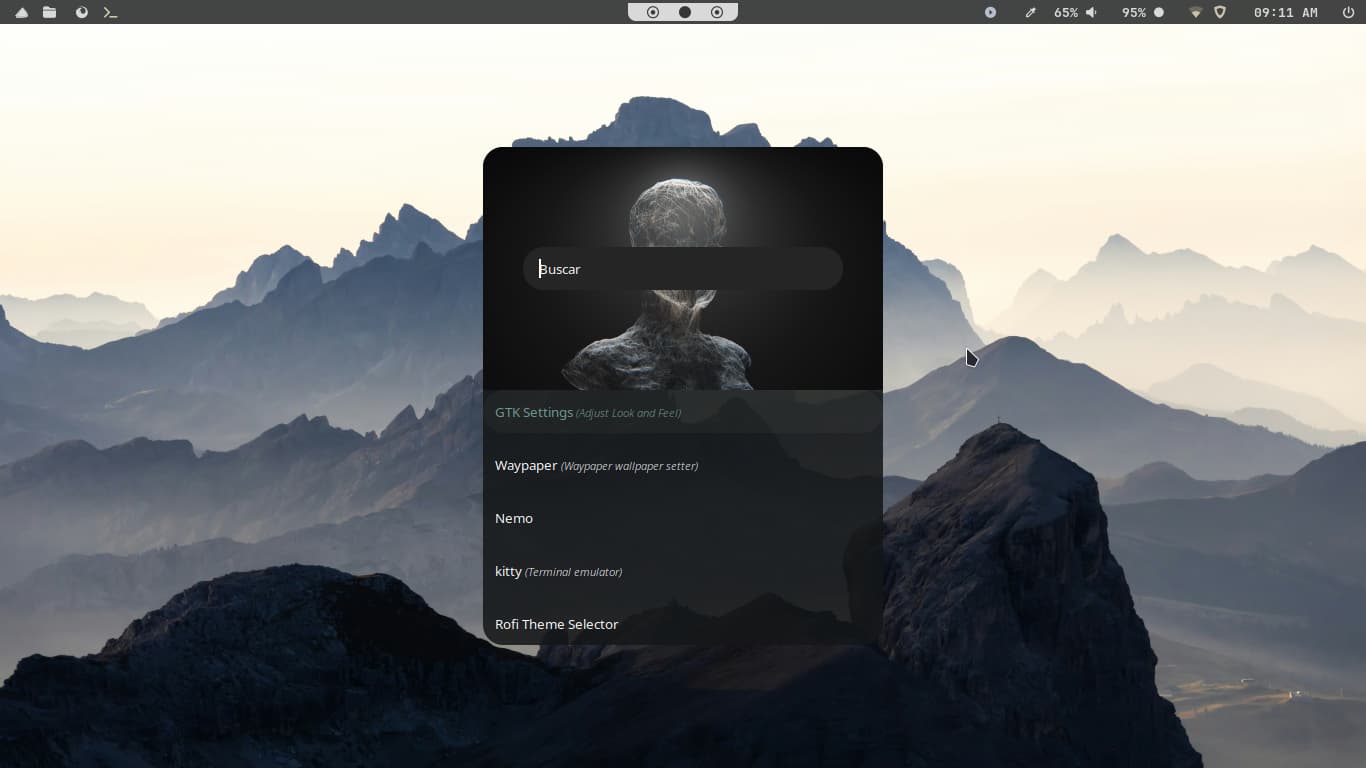Select the active middle workspace dot
The width and height of the screenshot is (1366, 768).
tap(685, 12)
